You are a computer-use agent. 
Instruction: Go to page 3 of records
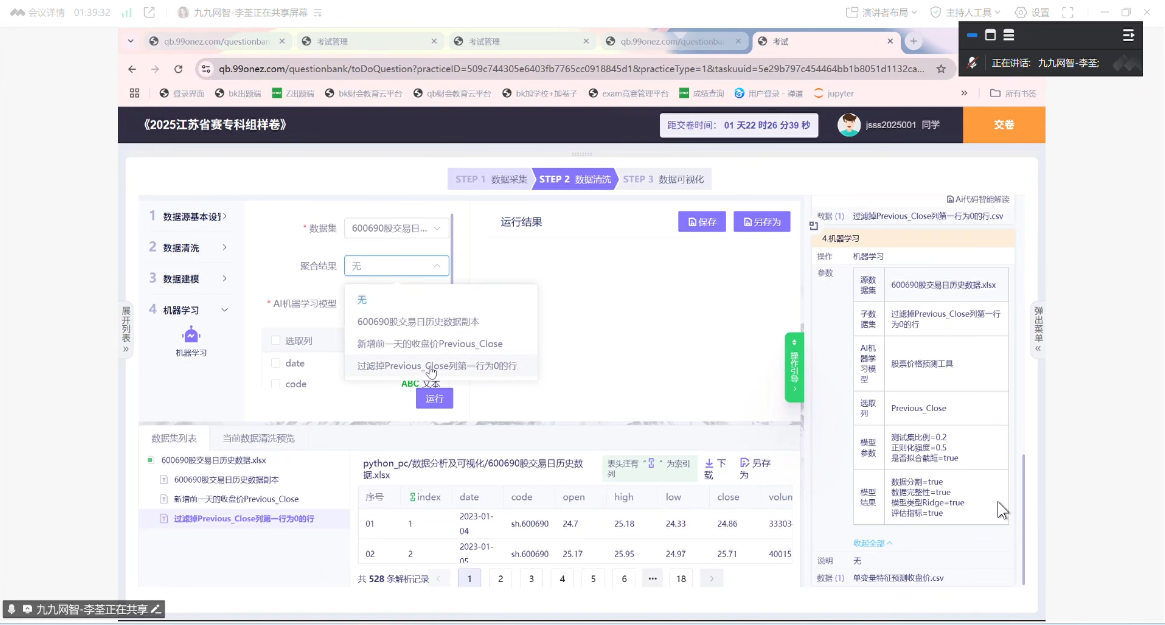click(531, 578)
